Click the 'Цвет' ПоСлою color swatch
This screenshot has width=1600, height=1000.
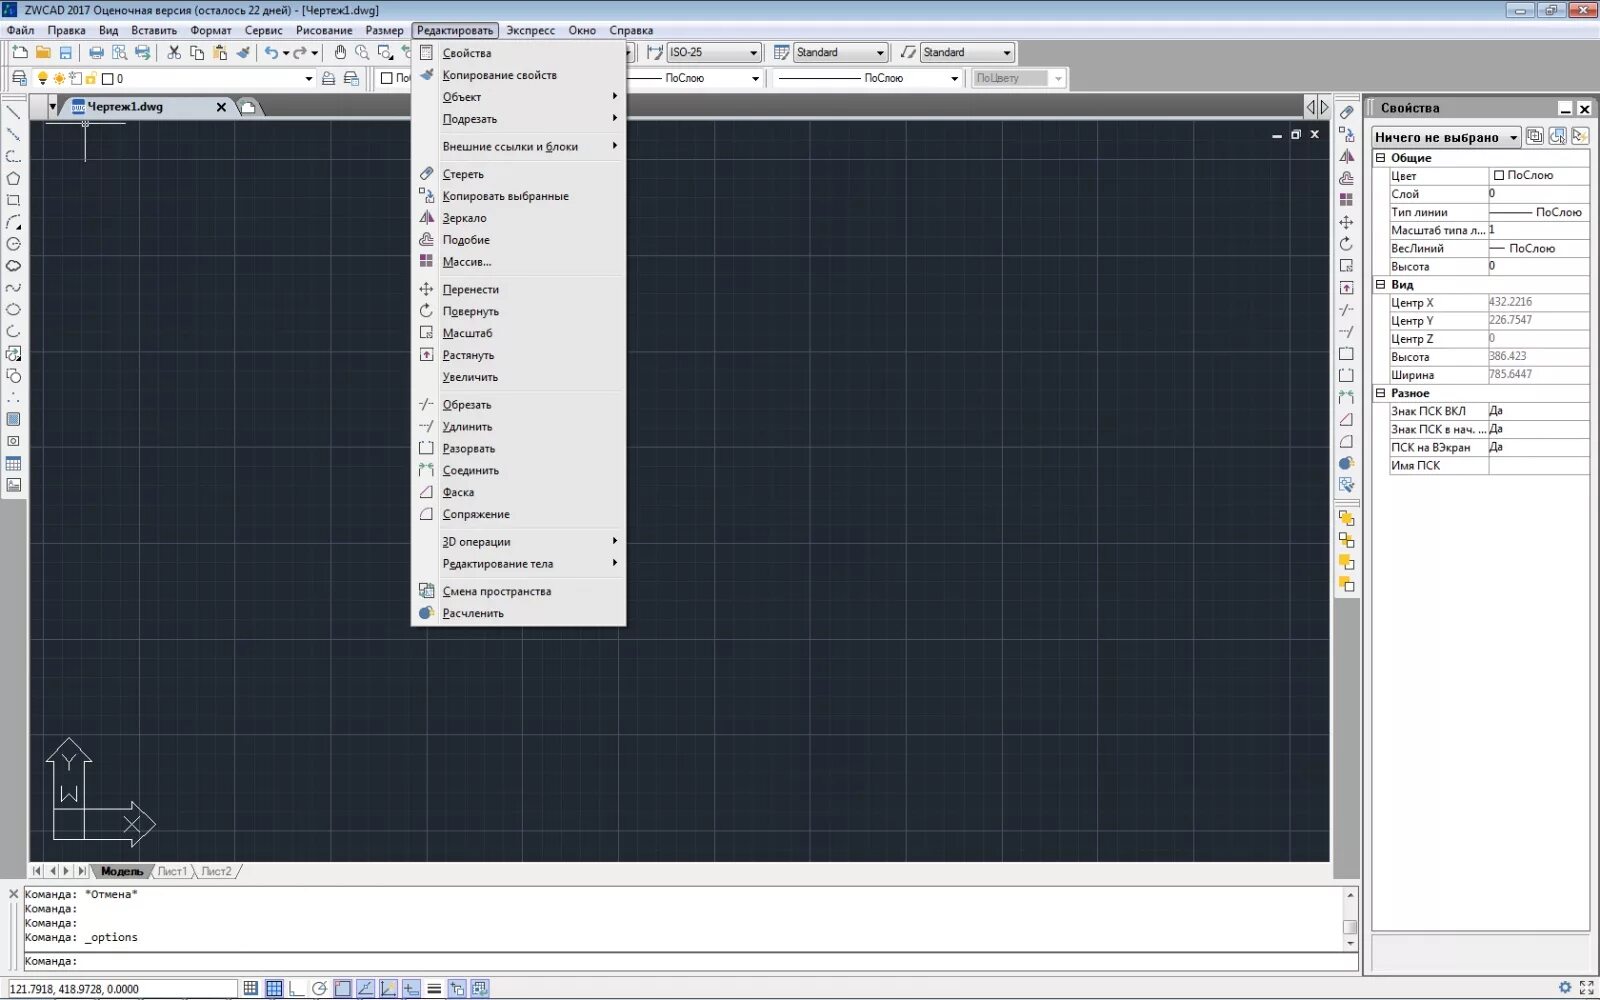click(1498, 175)
